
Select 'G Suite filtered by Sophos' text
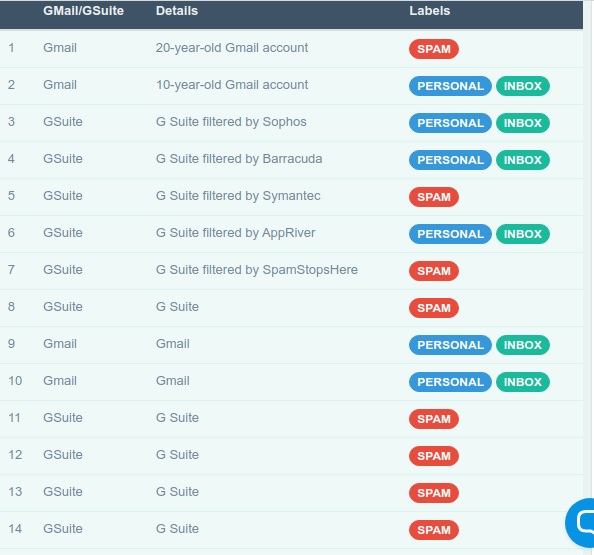231,122
